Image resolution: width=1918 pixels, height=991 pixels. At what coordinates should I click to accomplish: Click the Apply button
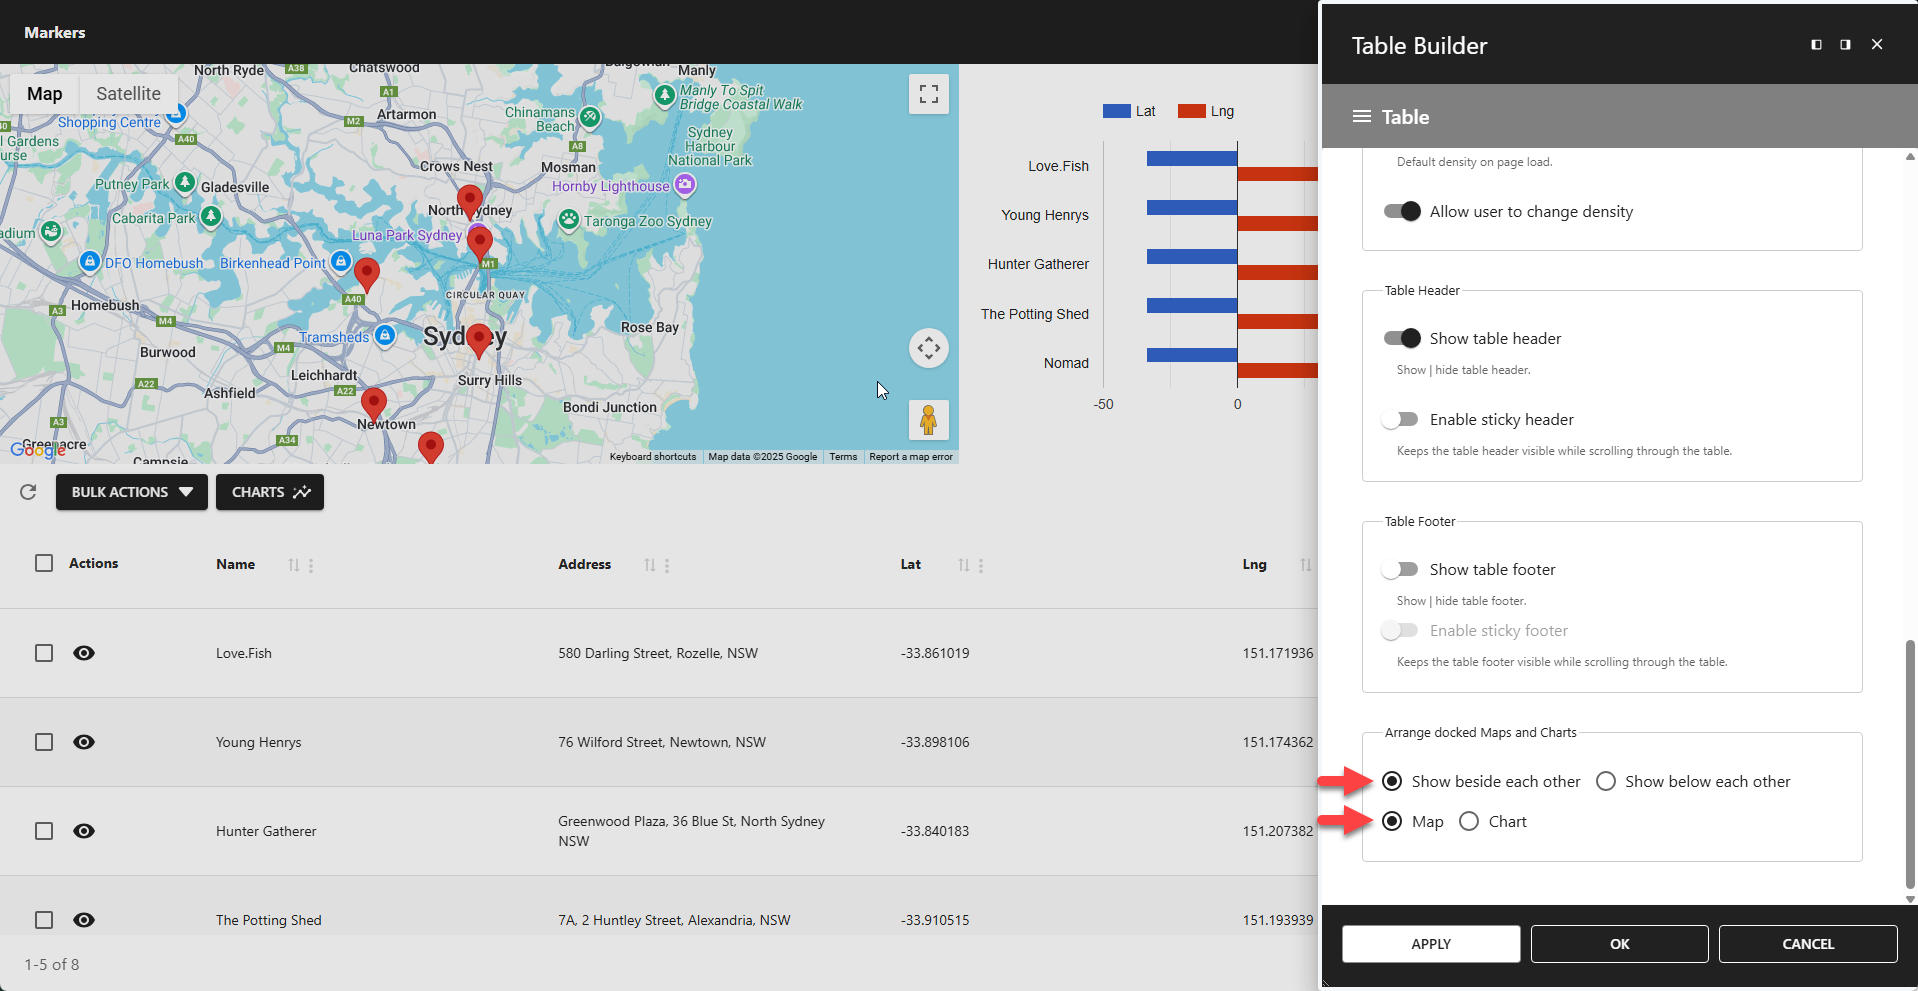(x=1430, y=943)
